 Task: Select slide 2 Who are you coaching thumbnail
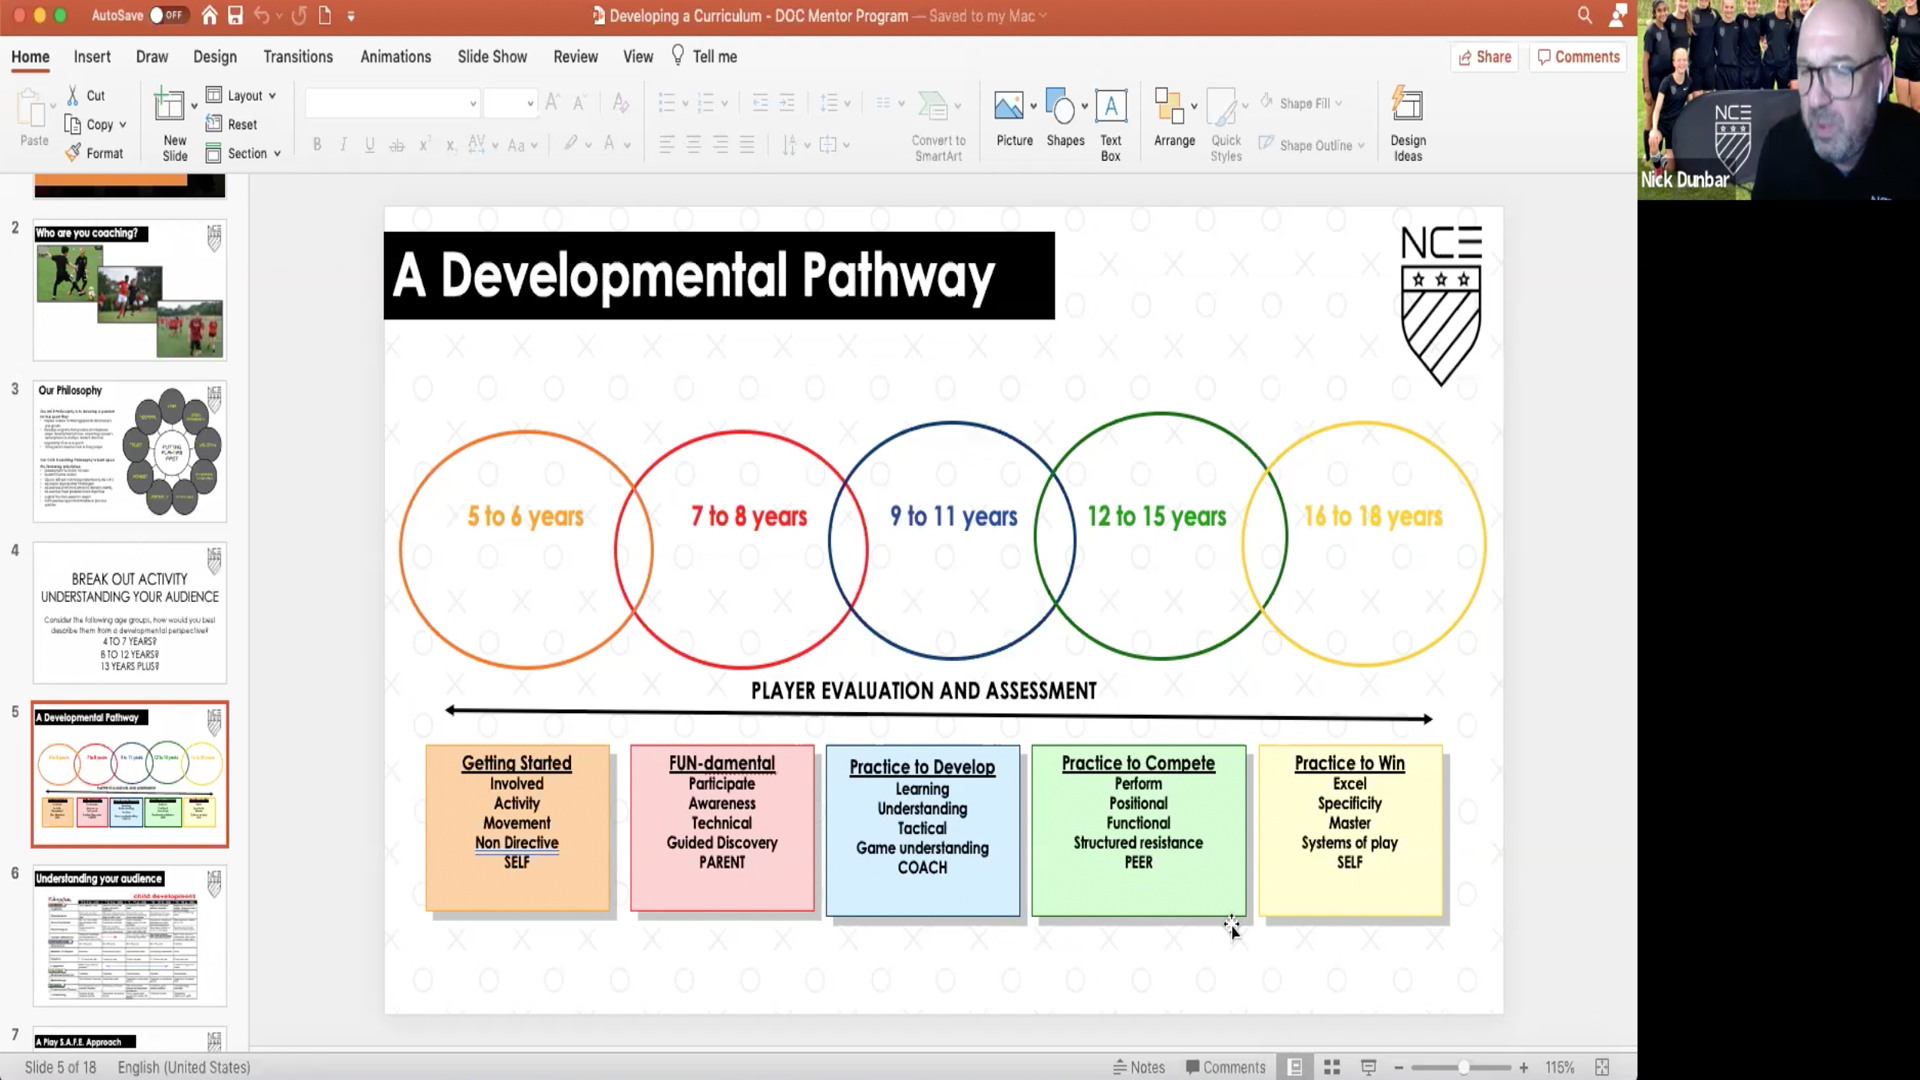tap(130, 290)
